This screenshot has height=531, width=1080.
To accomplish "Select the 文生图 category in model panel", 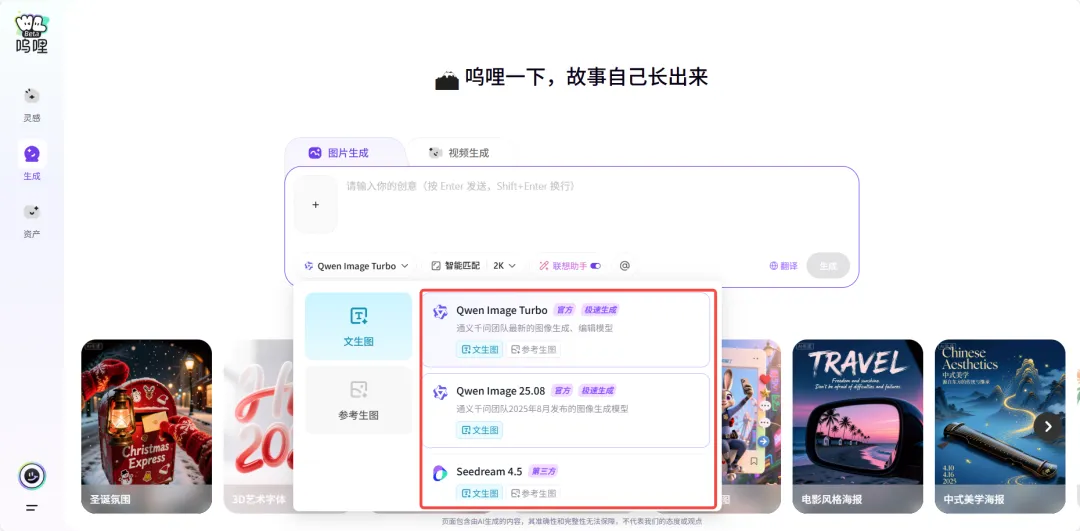I will 358,326.
